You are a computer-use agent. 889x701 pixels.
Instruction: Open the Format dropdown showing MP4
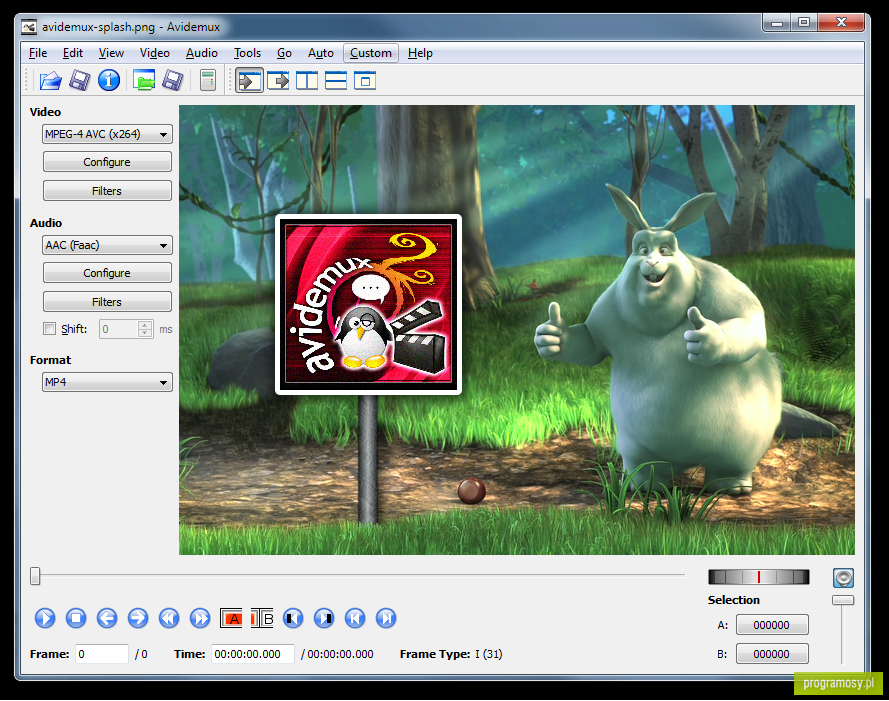(x=107, y=382)
